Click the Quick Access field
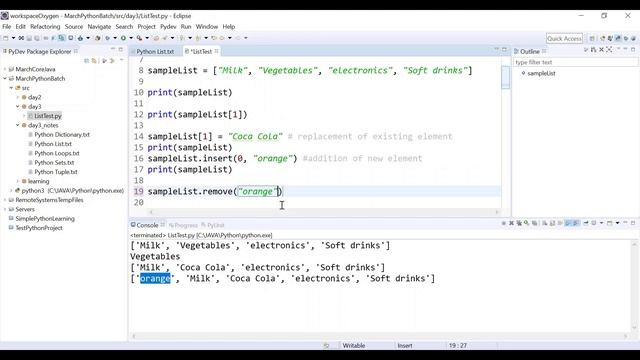Image resolution: width=640 pixels, height=360 pixels. [x=564, y=38]
